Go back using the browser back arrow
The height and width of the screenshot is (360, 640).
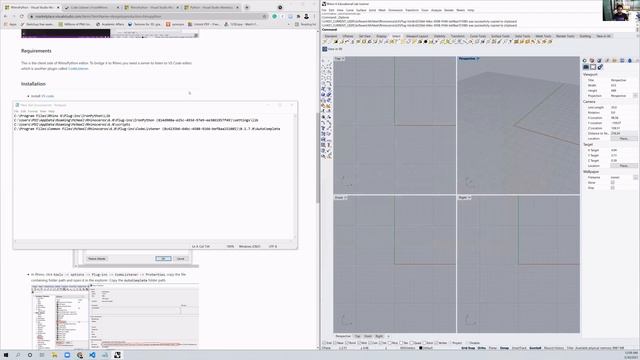[x=5, y=16]
